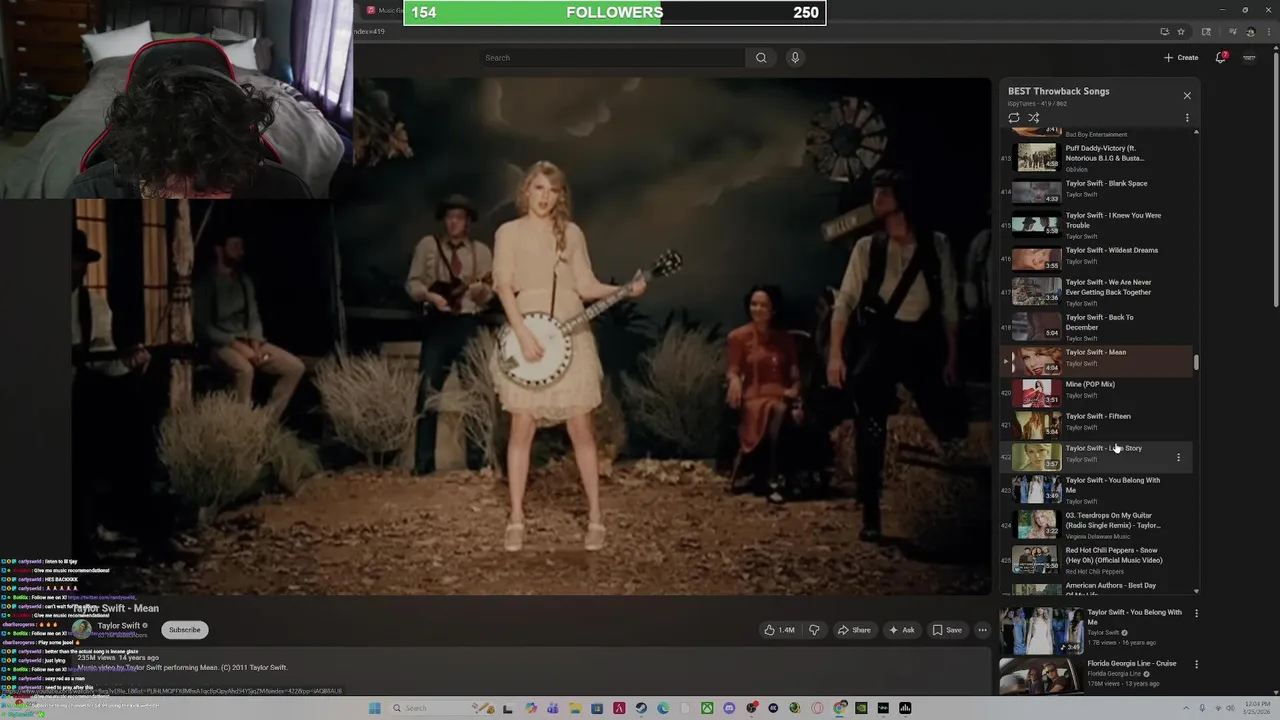
Task: Open options menu for Love Story row
Action: 1178,457
